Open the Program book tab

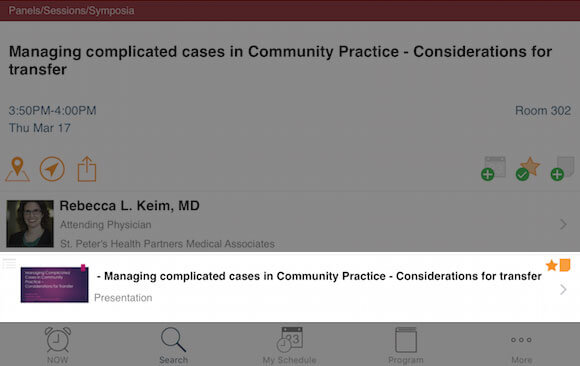[406, 345]
